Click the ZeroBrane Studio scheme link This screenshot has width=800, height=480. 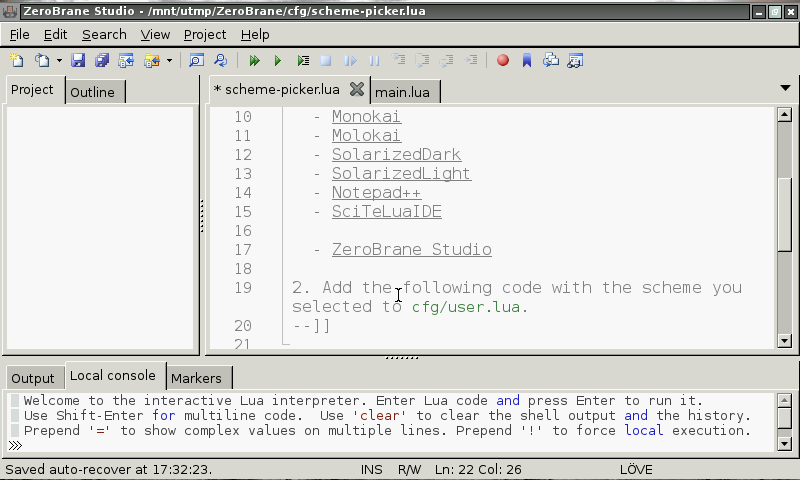pyautogui.click(x=412, y=249)
